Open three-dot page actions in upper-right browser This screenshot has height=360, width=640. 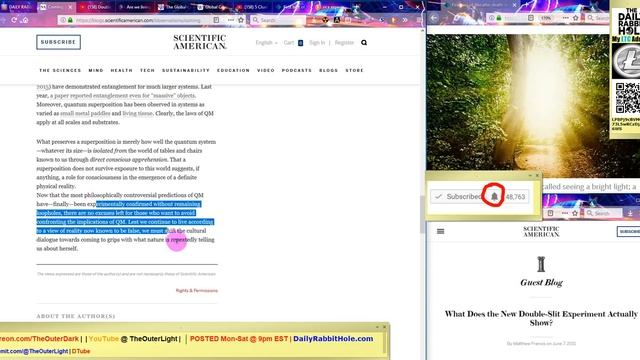(x=565, y=18)
